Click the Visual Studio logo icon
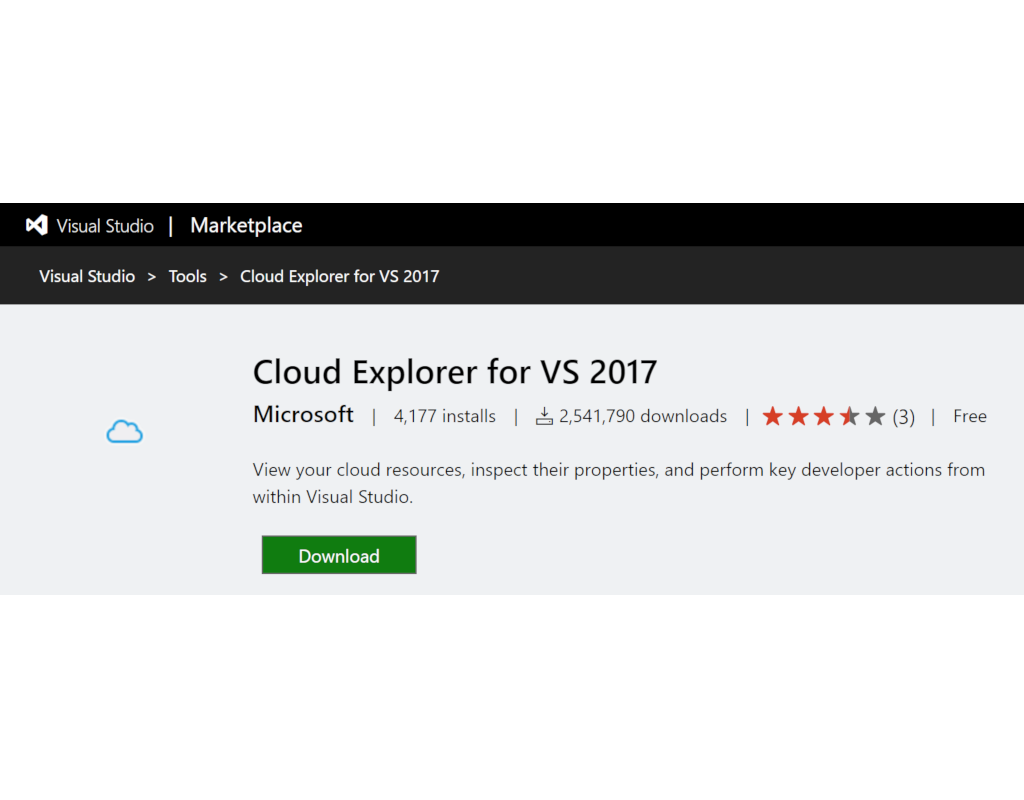 point(37,225)
